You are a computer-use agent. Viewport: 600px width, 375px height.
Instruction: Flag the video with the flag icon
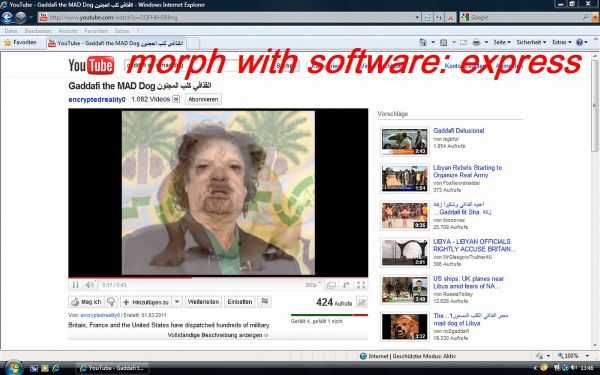[264, 302]
